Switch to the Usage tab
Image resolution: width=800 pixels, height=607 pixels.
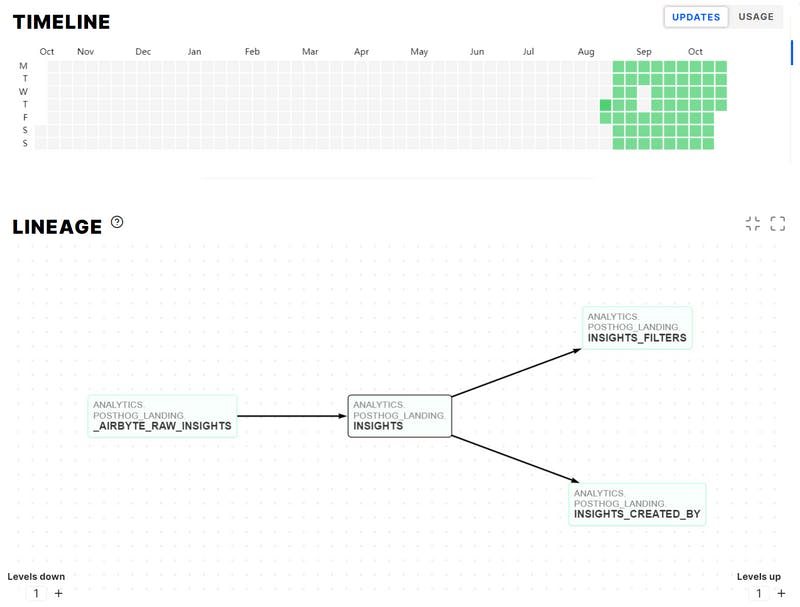(x=756, y=17)
